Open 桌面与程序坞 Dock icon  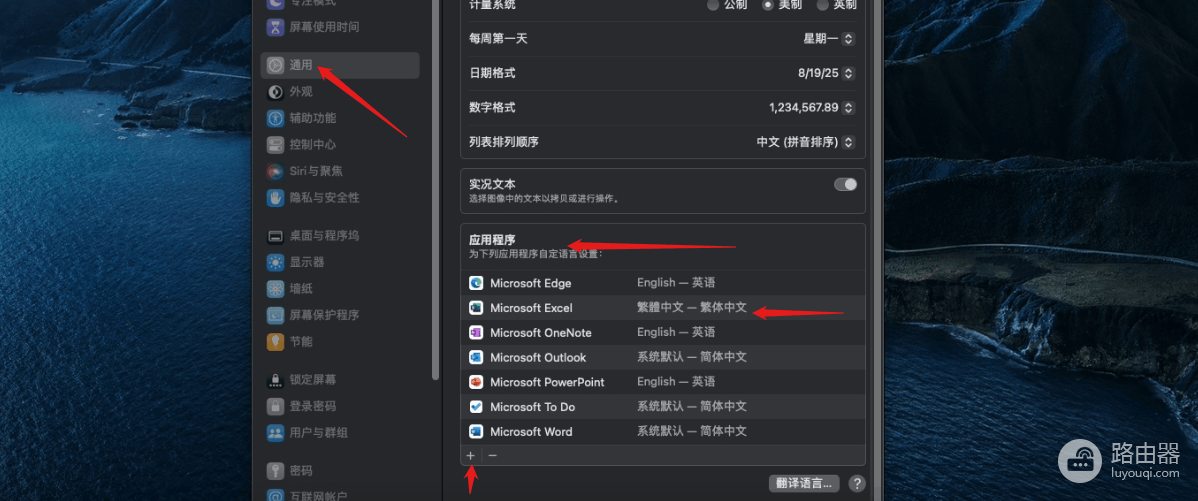point(275,236)
